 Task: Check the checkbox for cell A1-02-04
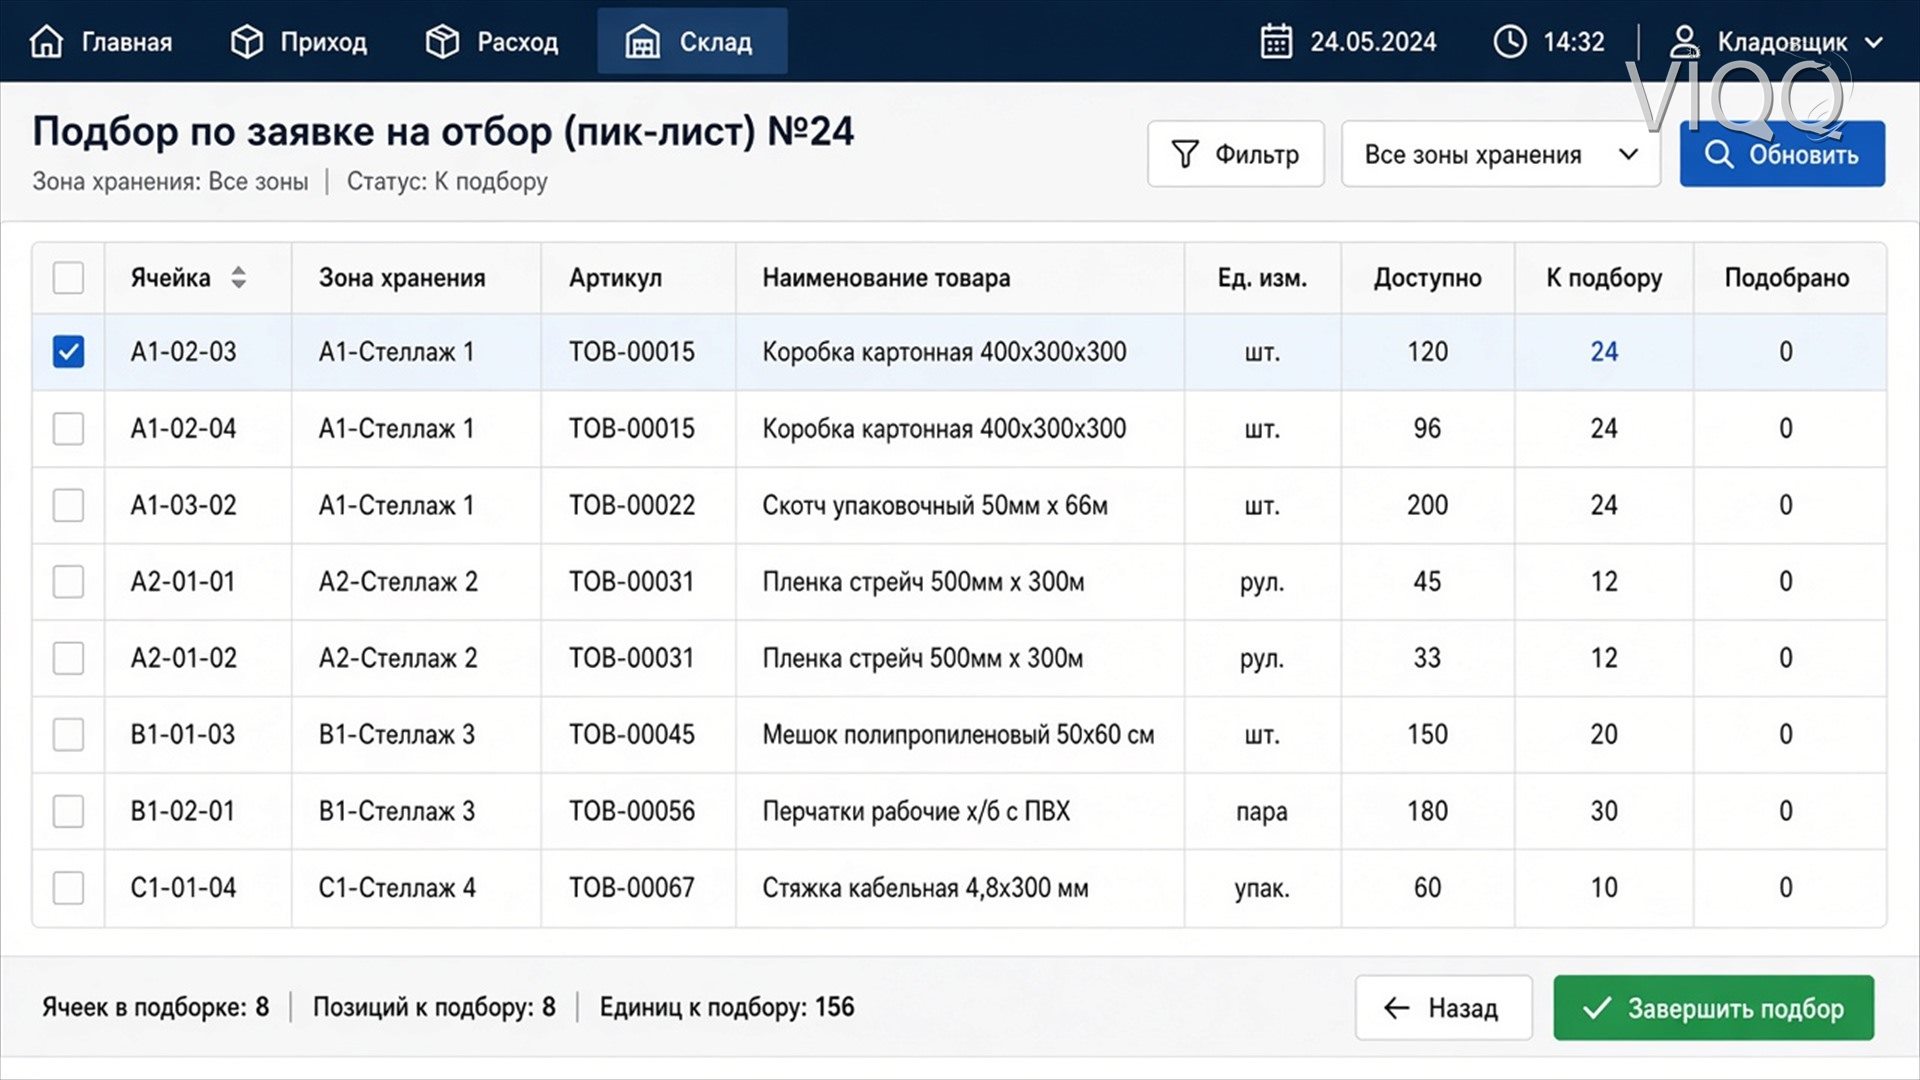click(x=68, y=429)
